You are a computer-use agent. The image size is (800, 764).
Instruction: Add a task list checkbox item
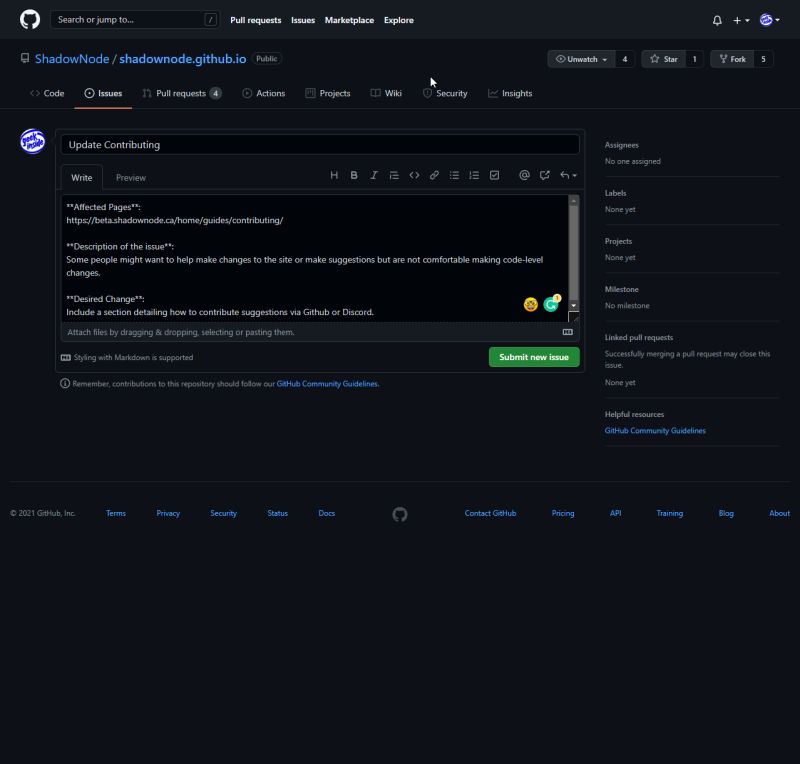494,175
